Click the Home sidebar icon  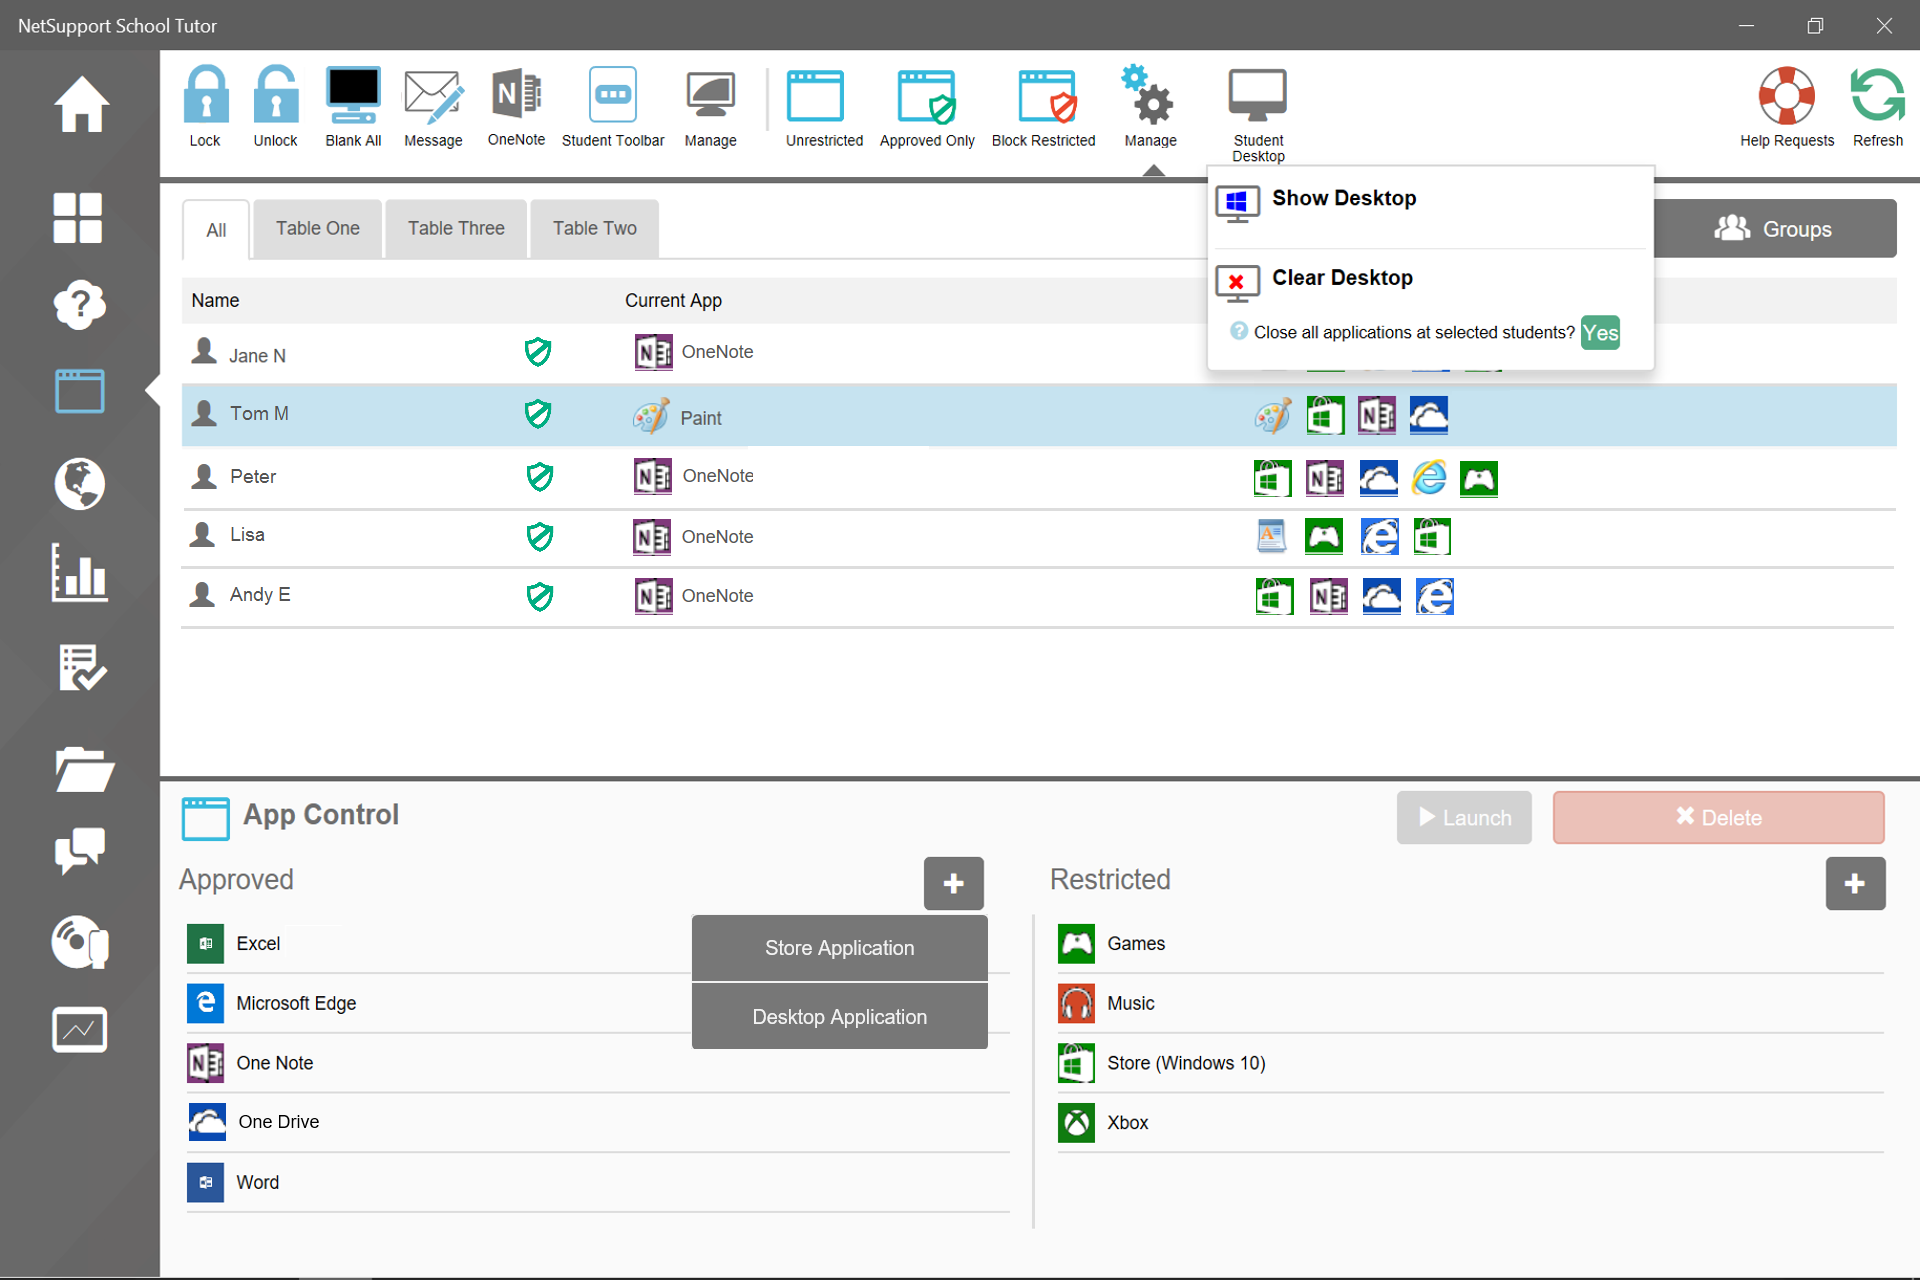coord(79,104)
